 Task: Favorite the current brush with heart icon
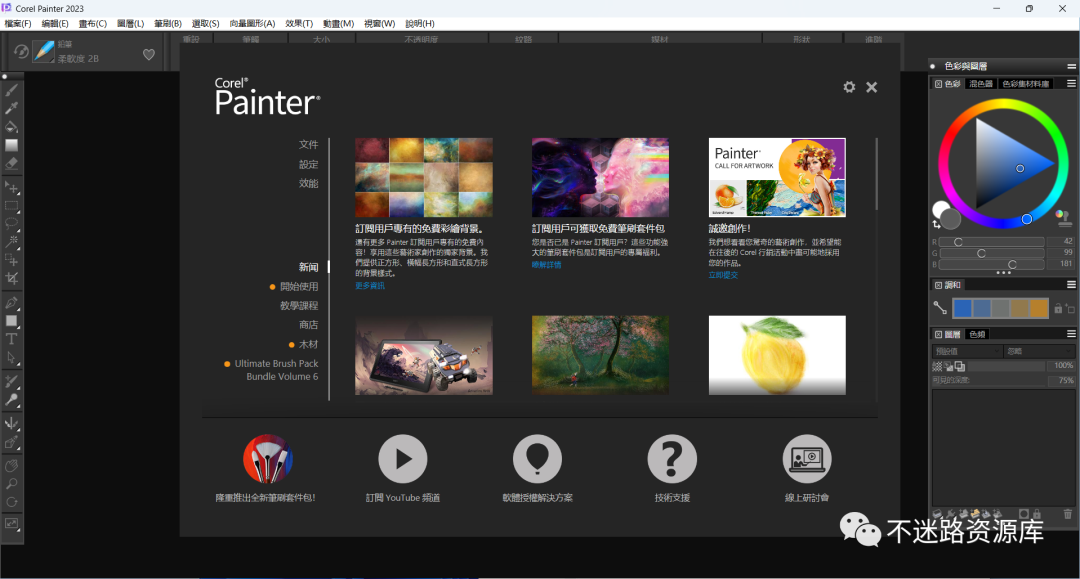click(x=149, y=54)
